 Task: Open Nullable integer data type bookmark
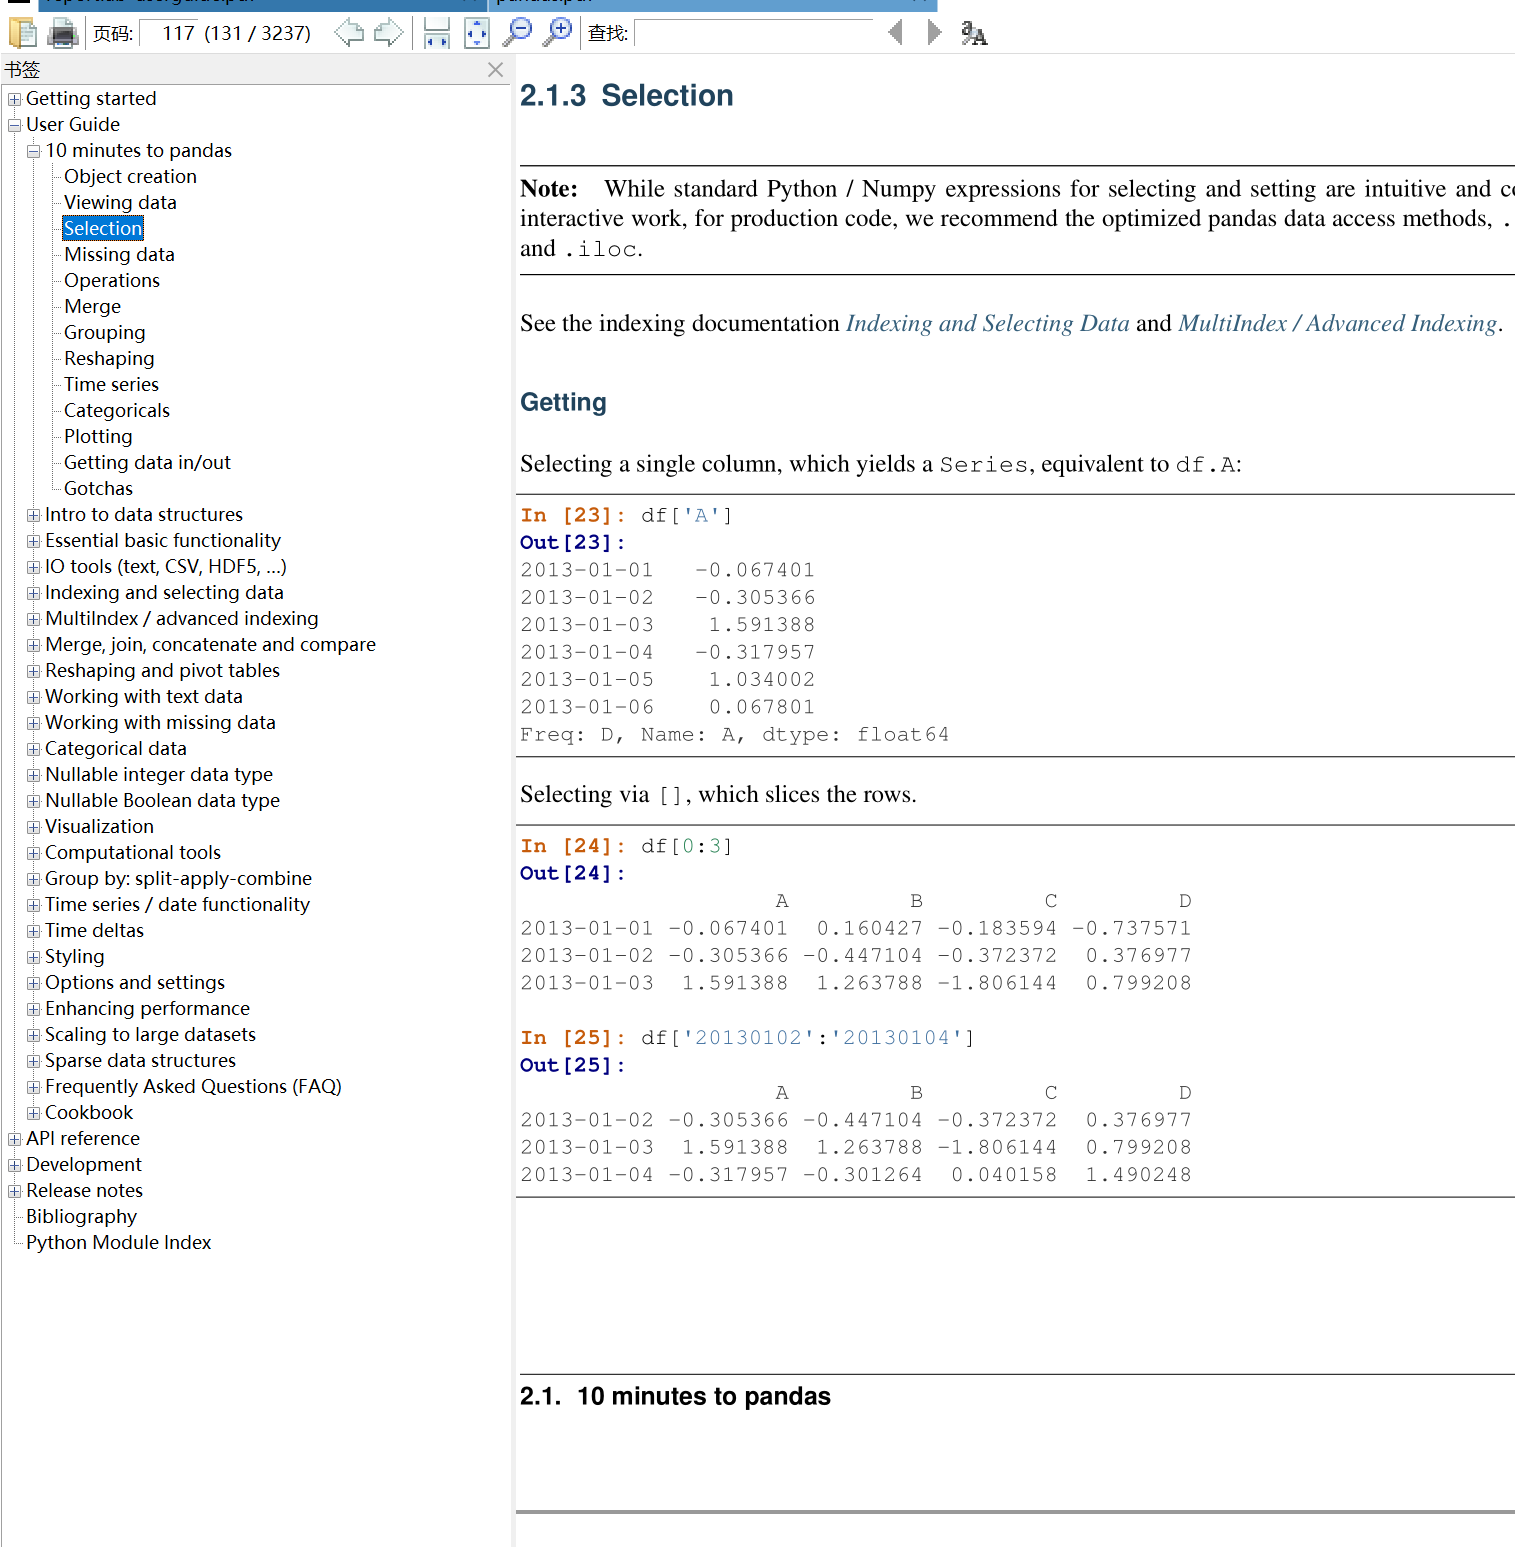tap(158, 774)
